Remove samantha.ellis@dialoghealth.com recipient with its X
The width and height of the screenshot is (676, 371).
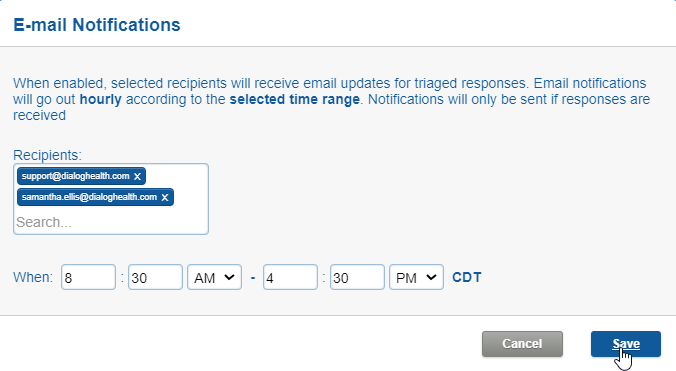(165, 197)
